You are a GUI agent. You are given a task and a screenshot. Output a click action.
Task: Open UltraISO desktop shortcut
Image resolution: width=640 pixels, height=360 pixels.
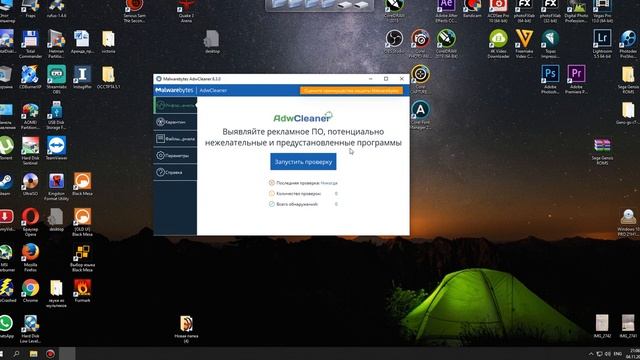(x=30, y=184)
